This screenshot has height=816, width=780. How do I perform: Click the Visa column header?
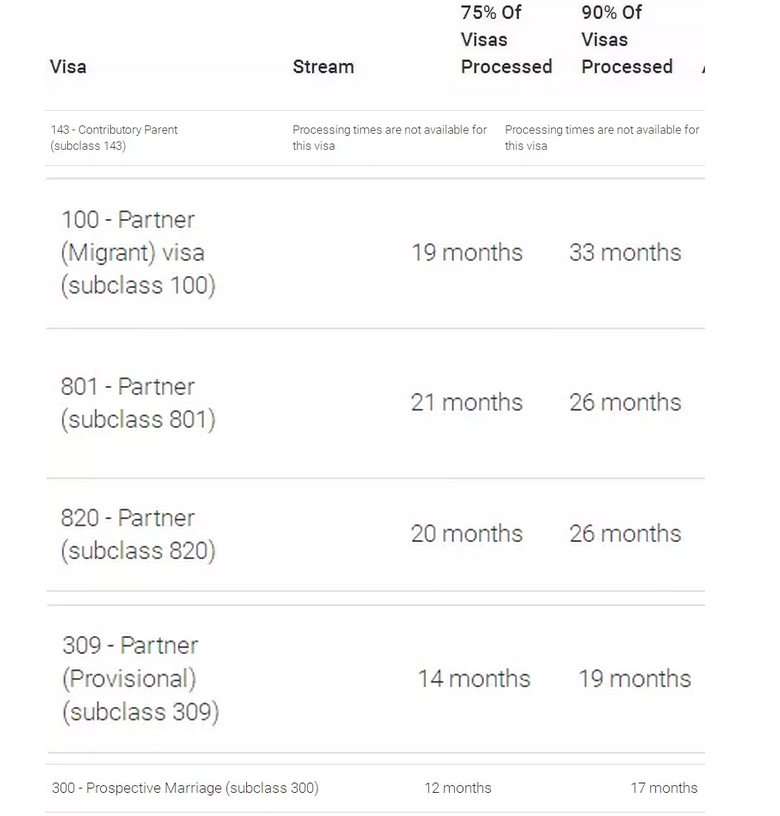click(68, 67)
